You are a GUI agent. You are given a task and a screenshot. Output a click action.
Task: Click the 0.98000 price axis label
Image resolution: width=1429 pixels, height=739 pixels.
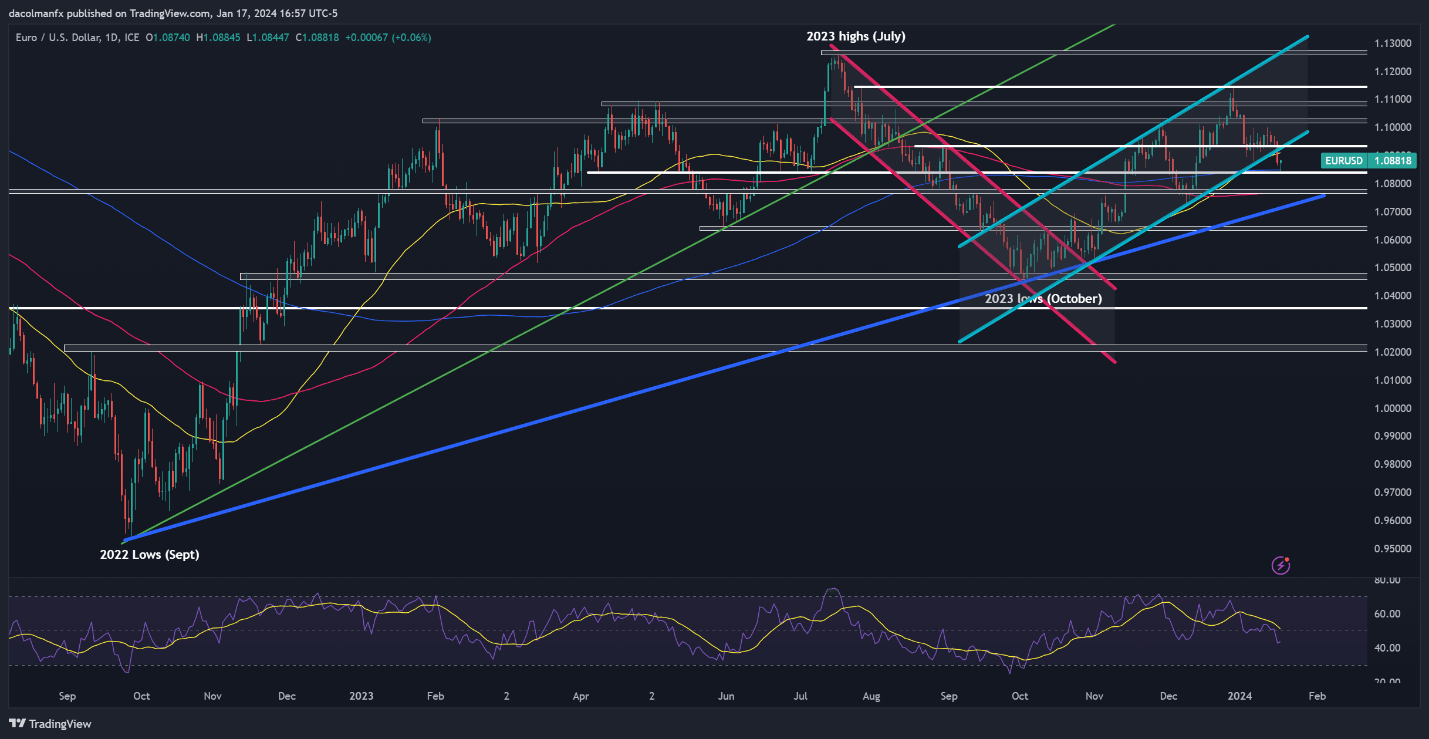[1391, 464]
